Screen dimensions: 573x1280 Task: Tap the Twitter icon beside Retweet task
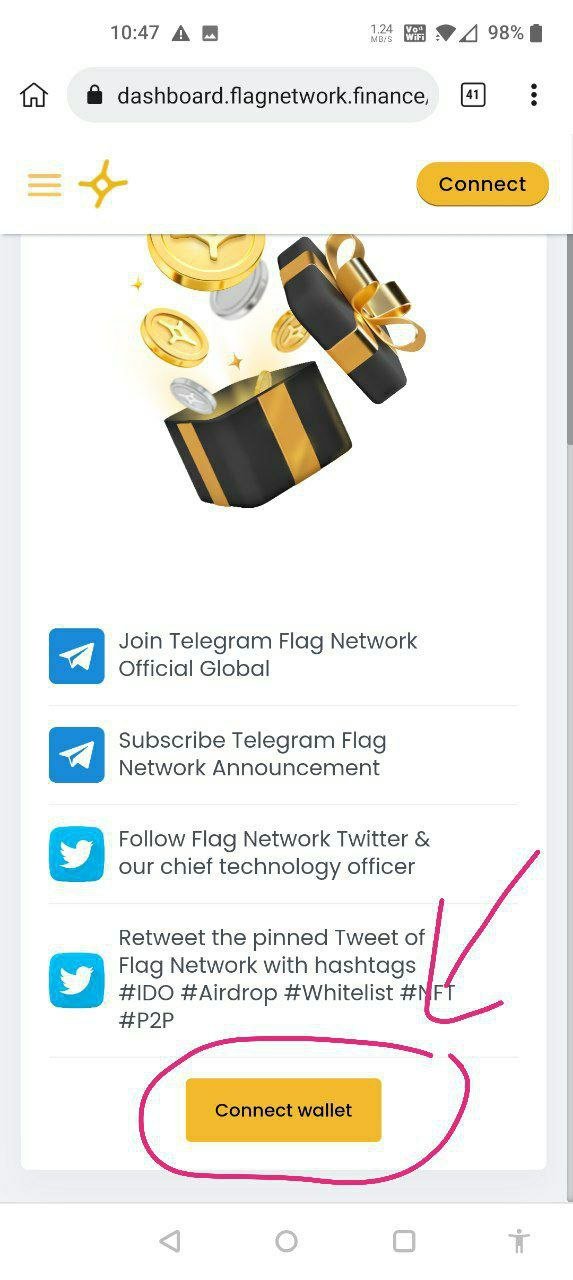point(77,980)
